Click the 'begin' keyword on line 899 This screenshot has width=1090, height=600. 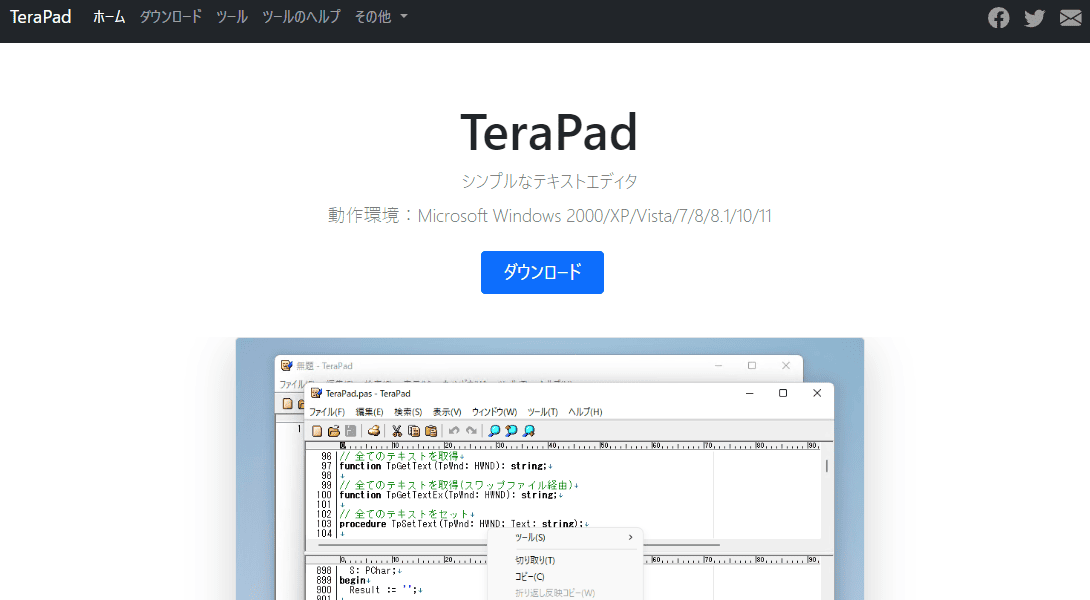(x=352, y=580)
